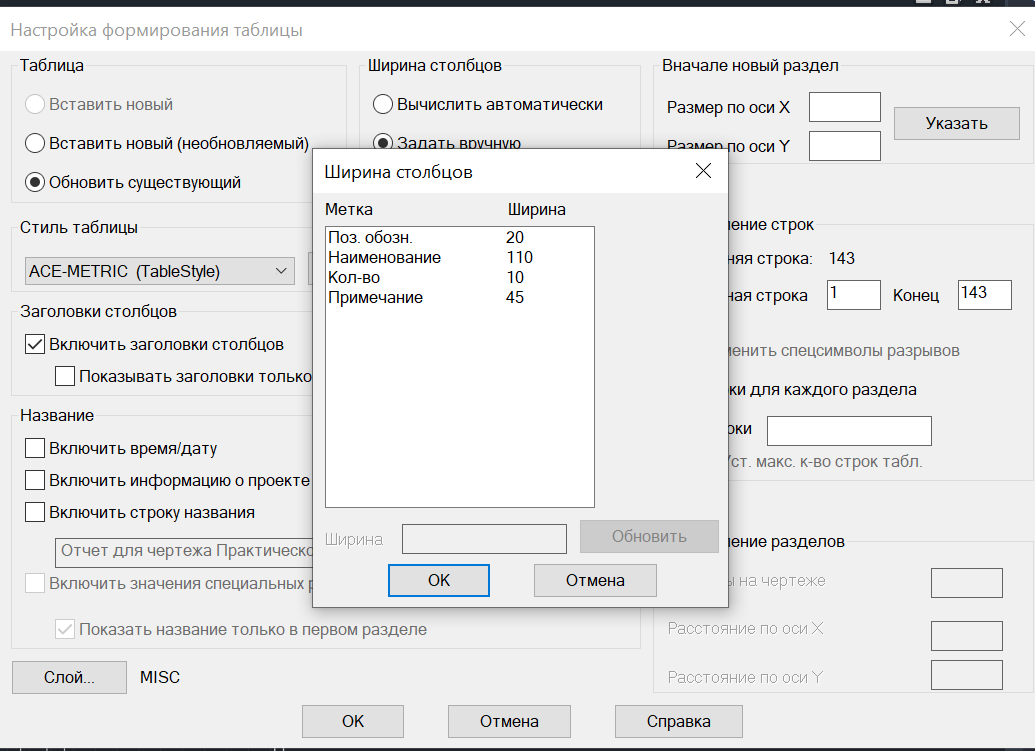
Task: Toggle 'Включить заголовки столбцов' checkbox
Action: 34,344
